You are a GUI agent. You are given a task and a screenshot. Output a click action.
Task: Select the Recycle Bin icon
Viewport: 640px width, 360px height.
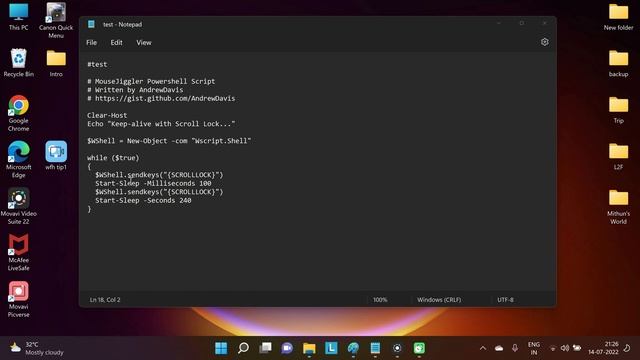(x=19, y=62)
